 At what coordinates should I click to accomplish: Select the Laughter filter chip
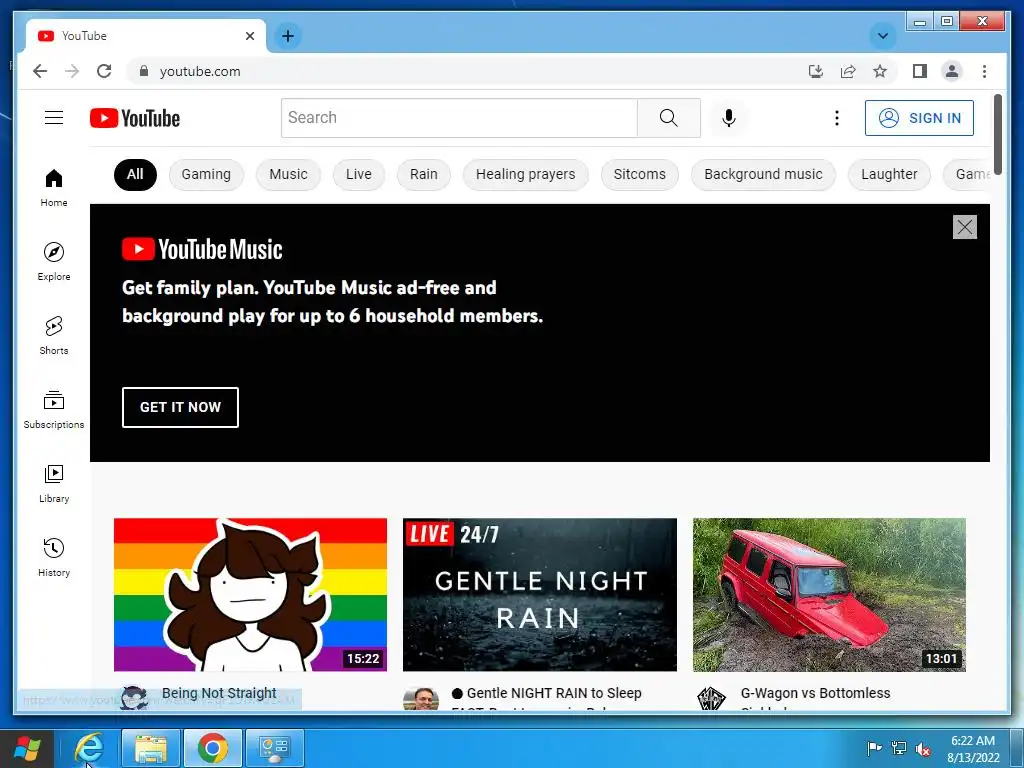point(889,174)
